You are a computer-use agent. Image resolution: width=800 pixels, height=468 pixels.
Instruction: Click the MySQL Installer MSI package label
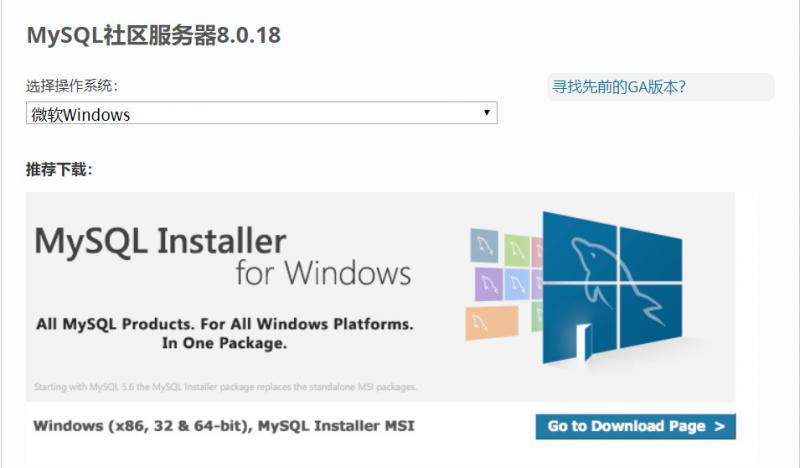pyautogui.click(x=224, y=426)
